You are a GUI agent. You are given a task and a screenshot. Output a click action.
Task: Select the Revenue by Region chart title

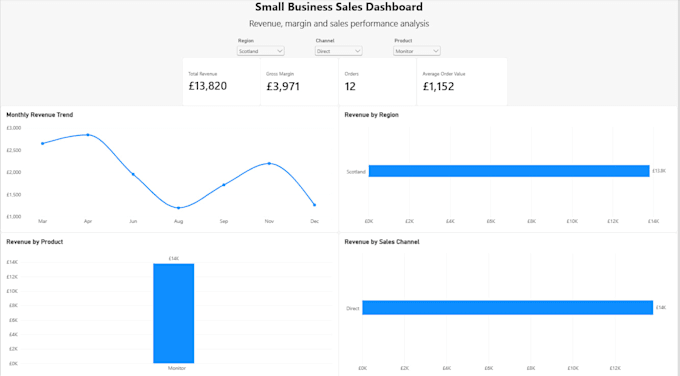pos(371,115)
